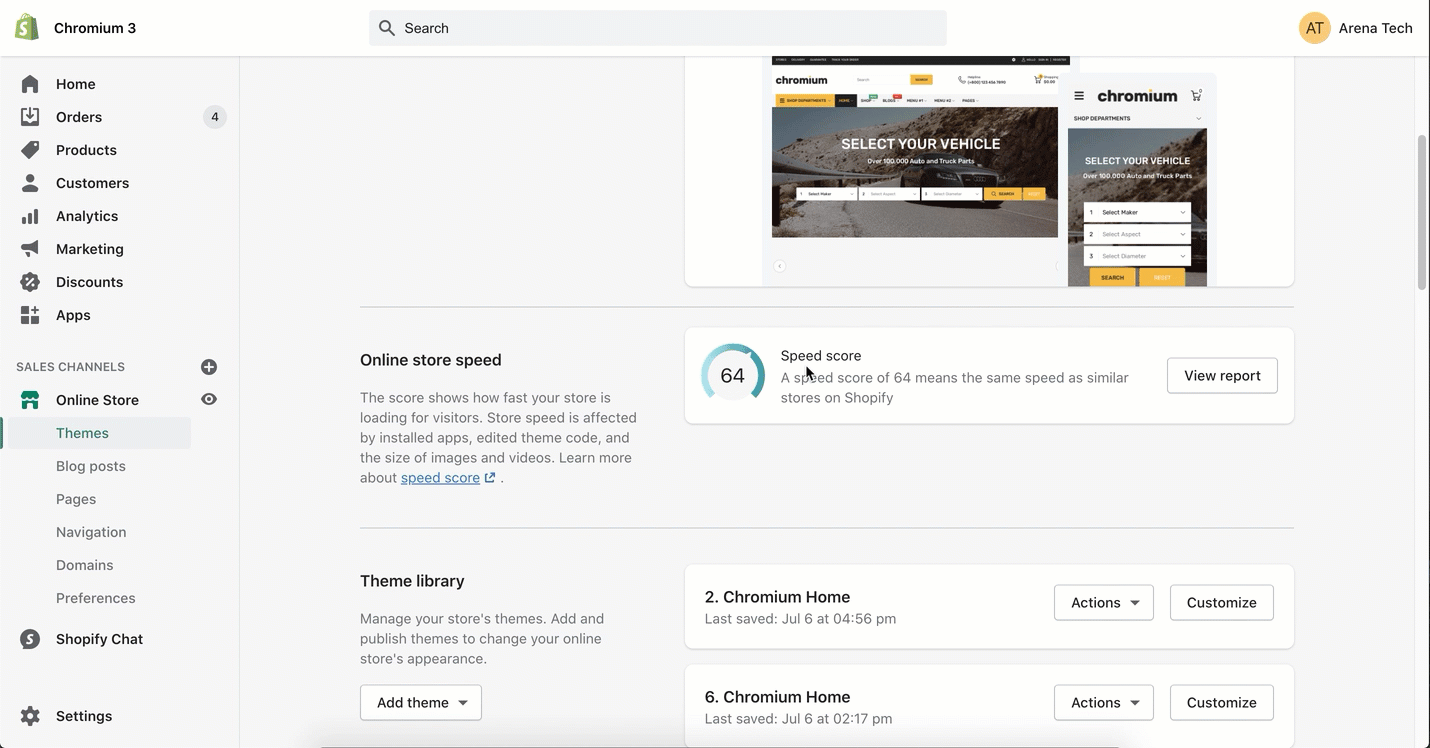View online store via eye icon
The height and width of the screenshot is (748, 1430).
coord(209,399)
